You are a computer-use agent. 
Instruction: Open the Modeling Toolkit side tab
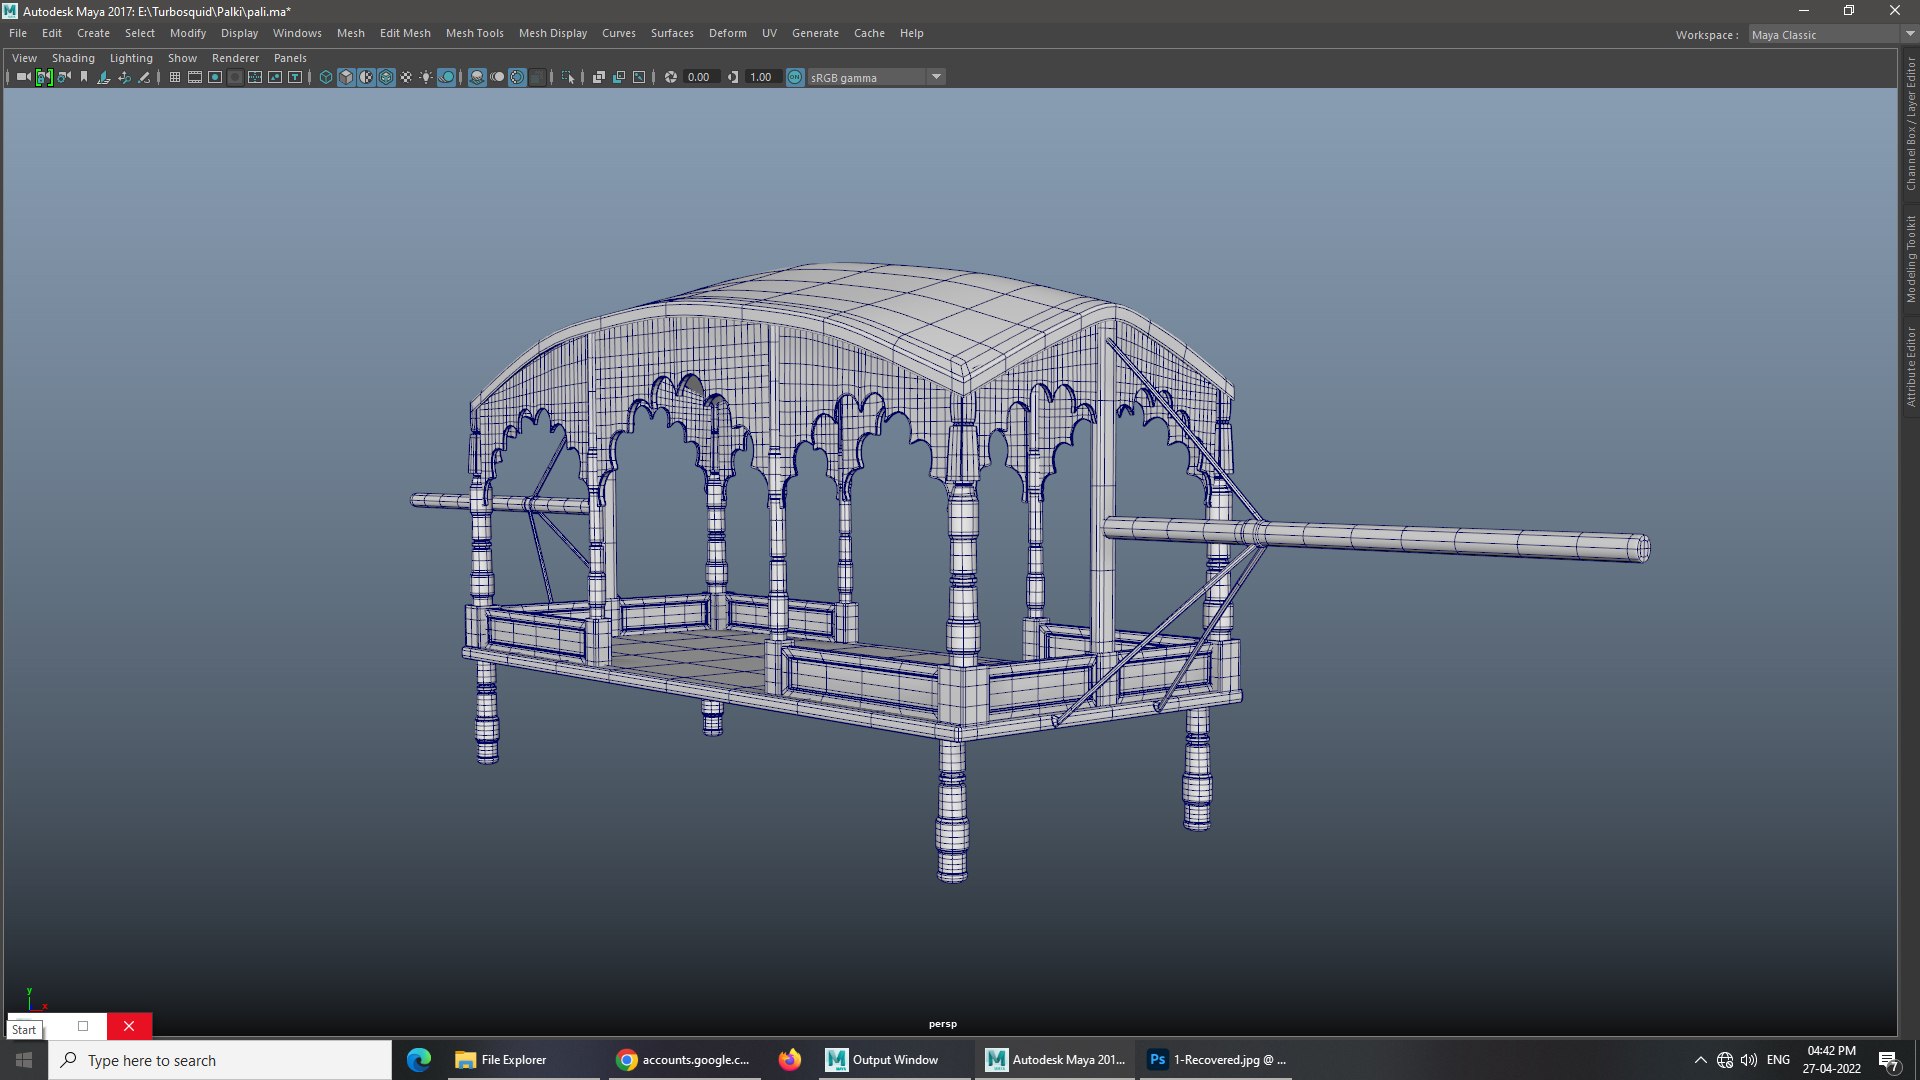pyautogui.click(x=1910, y=258)
